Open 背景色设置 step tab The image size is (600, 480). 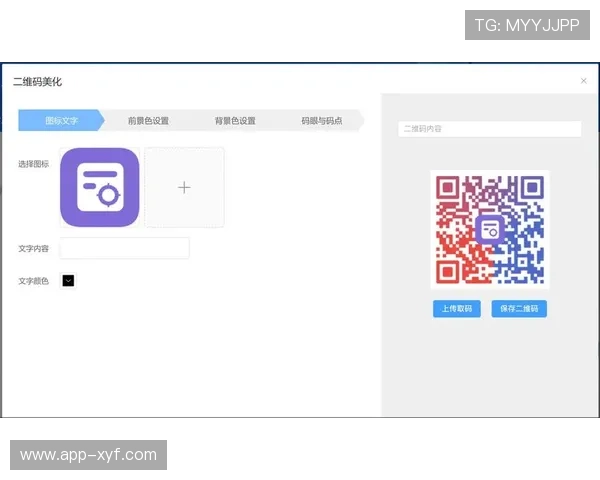(x=235, y=121)
